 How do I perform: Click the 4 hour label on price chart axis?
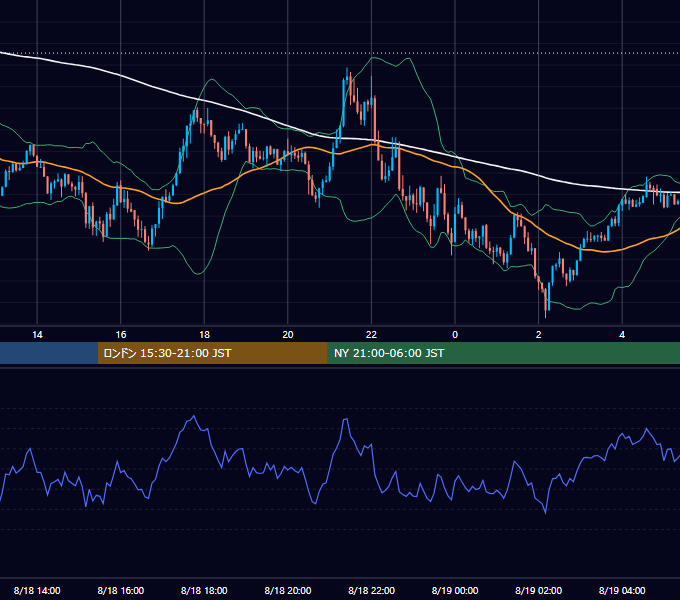622,335
